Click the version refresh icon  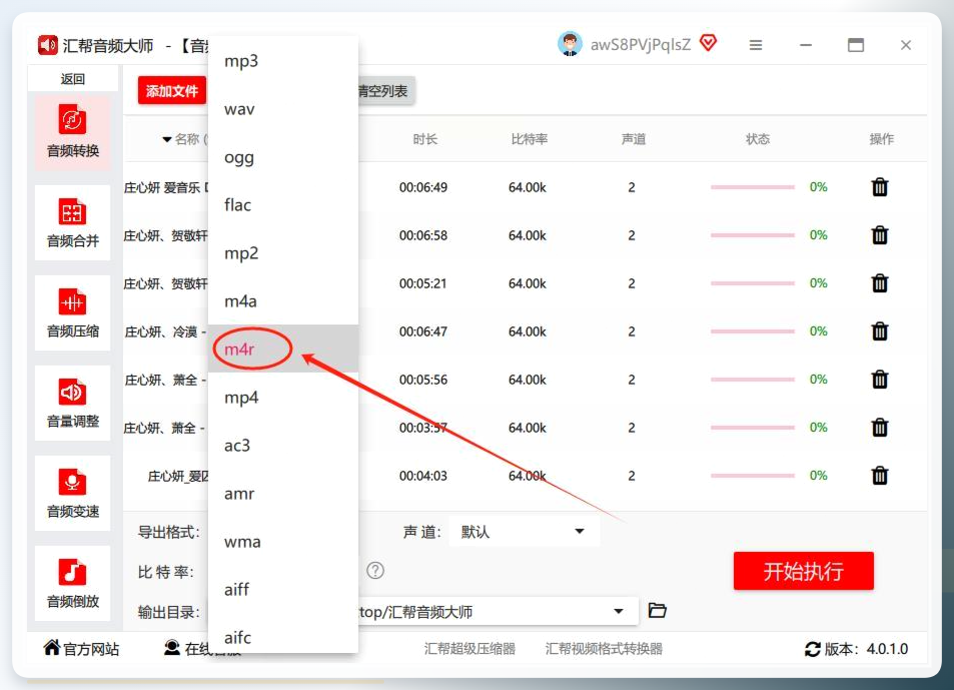click(x=812, y=649)
